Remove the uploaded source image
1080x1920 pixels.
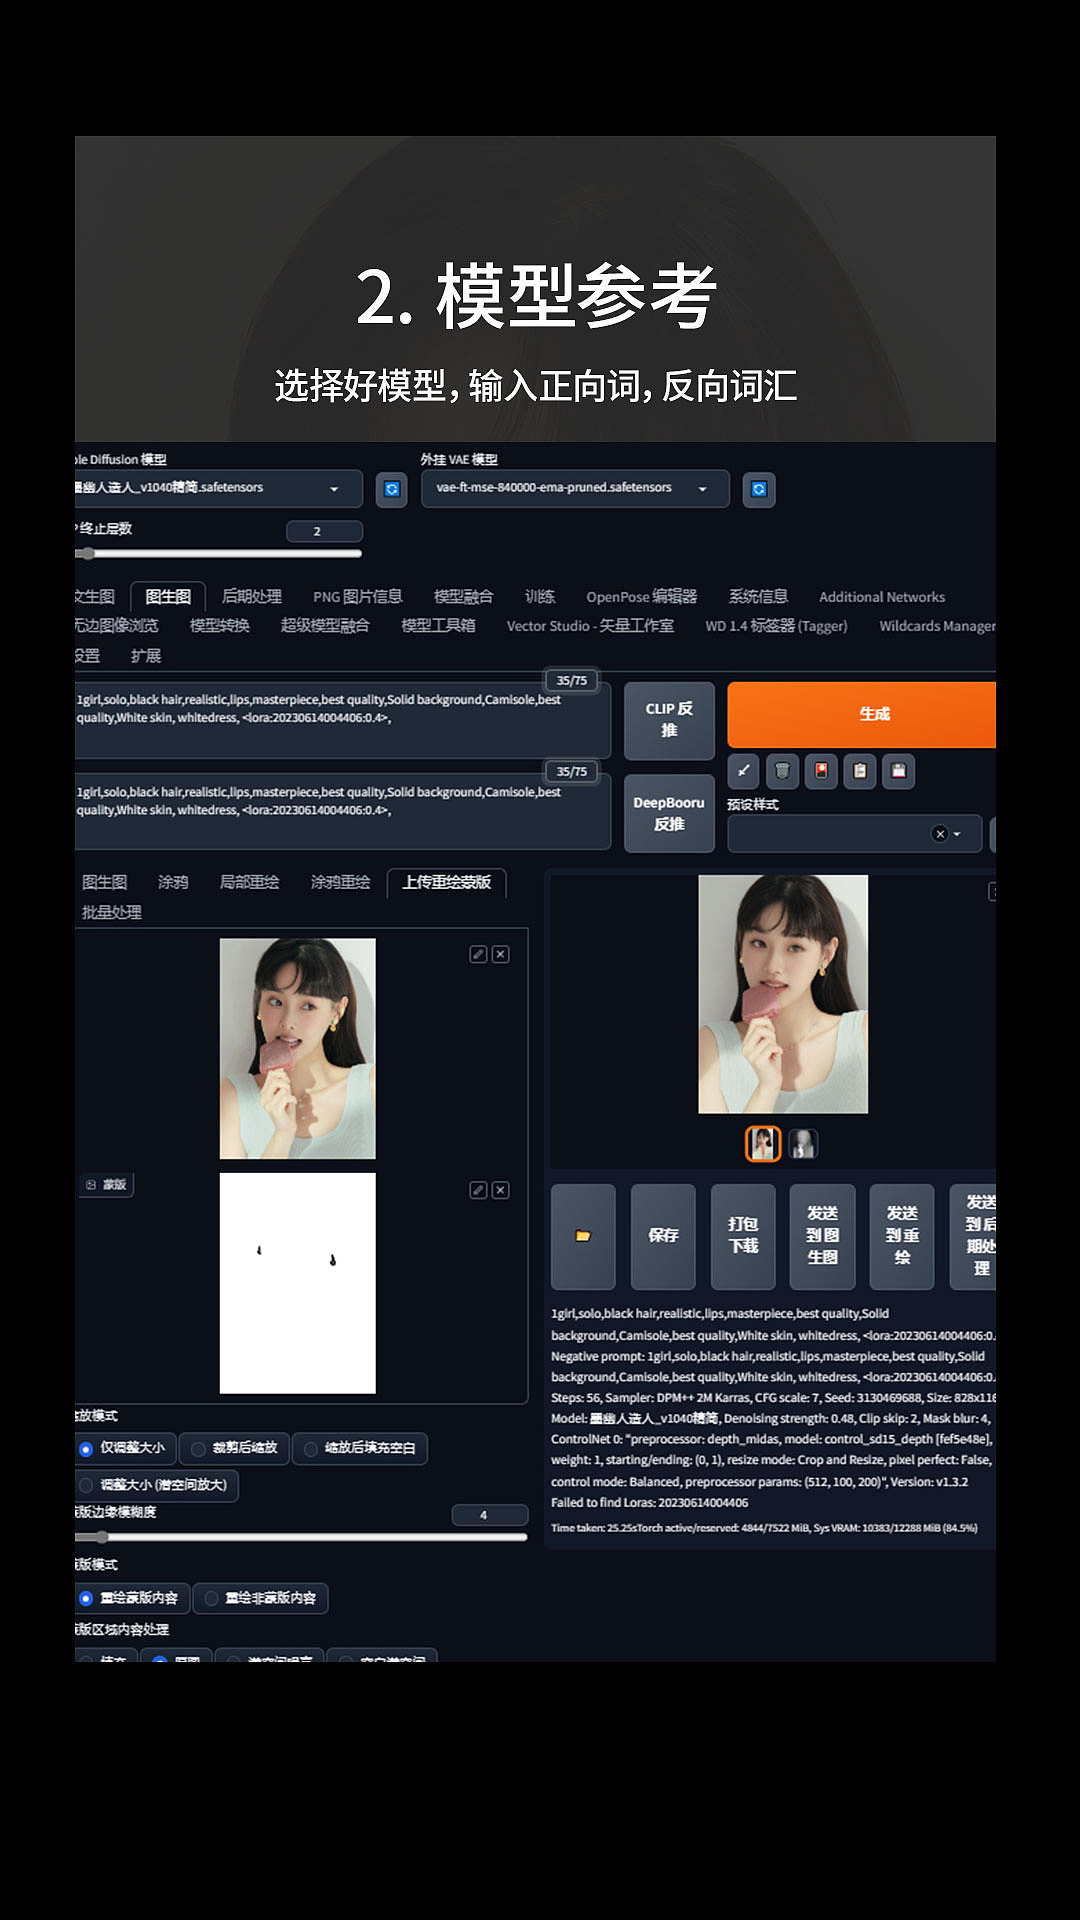pyautogui.click(x=501, y=954)
